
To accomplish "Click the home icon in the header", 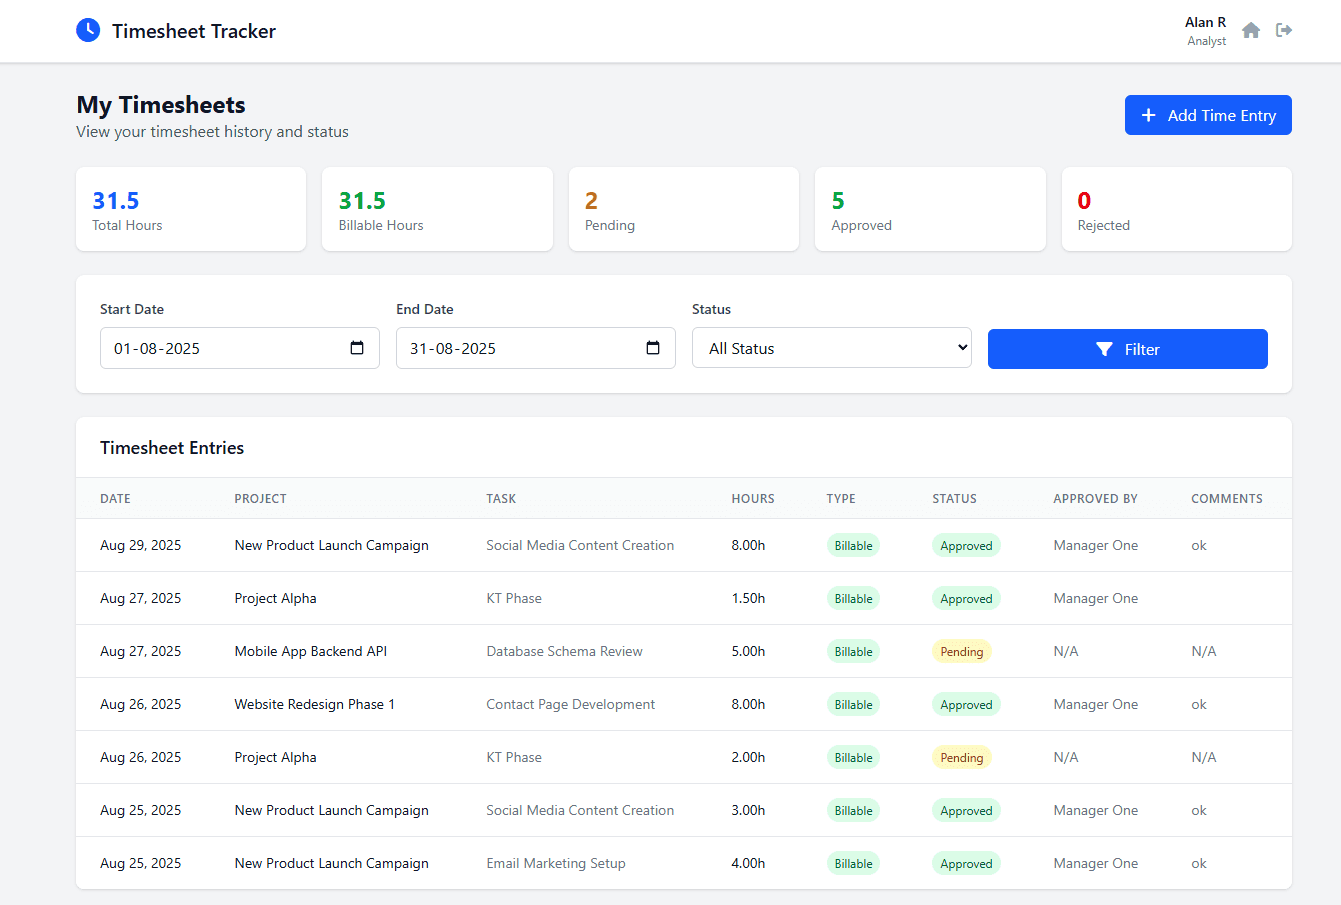I will pos(1250,30).
